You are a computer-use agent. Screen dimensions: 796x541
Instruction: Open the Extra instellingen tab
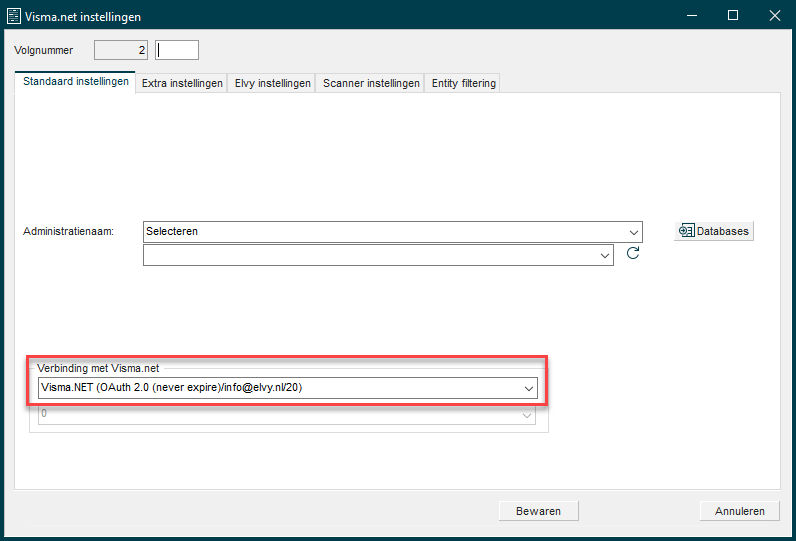tap(182, 83)
